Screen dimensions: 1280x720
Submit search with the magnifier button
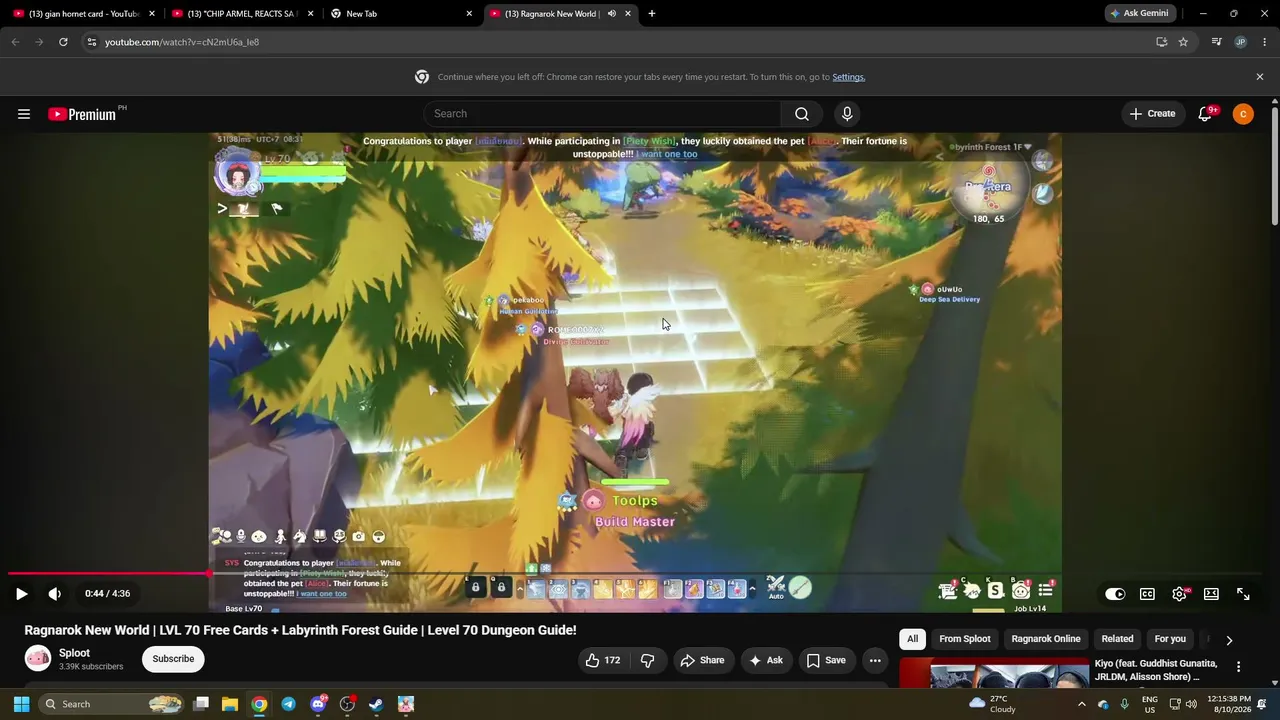click(x=802, y=114)
